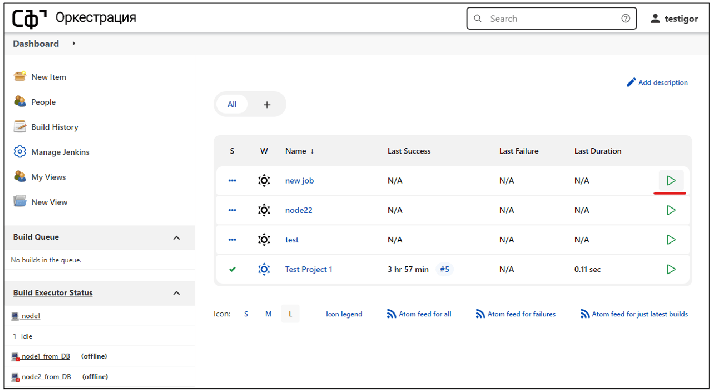713x390 pixels.
Task: Sort by Last Success column header
Action: [x=409, y=151]
